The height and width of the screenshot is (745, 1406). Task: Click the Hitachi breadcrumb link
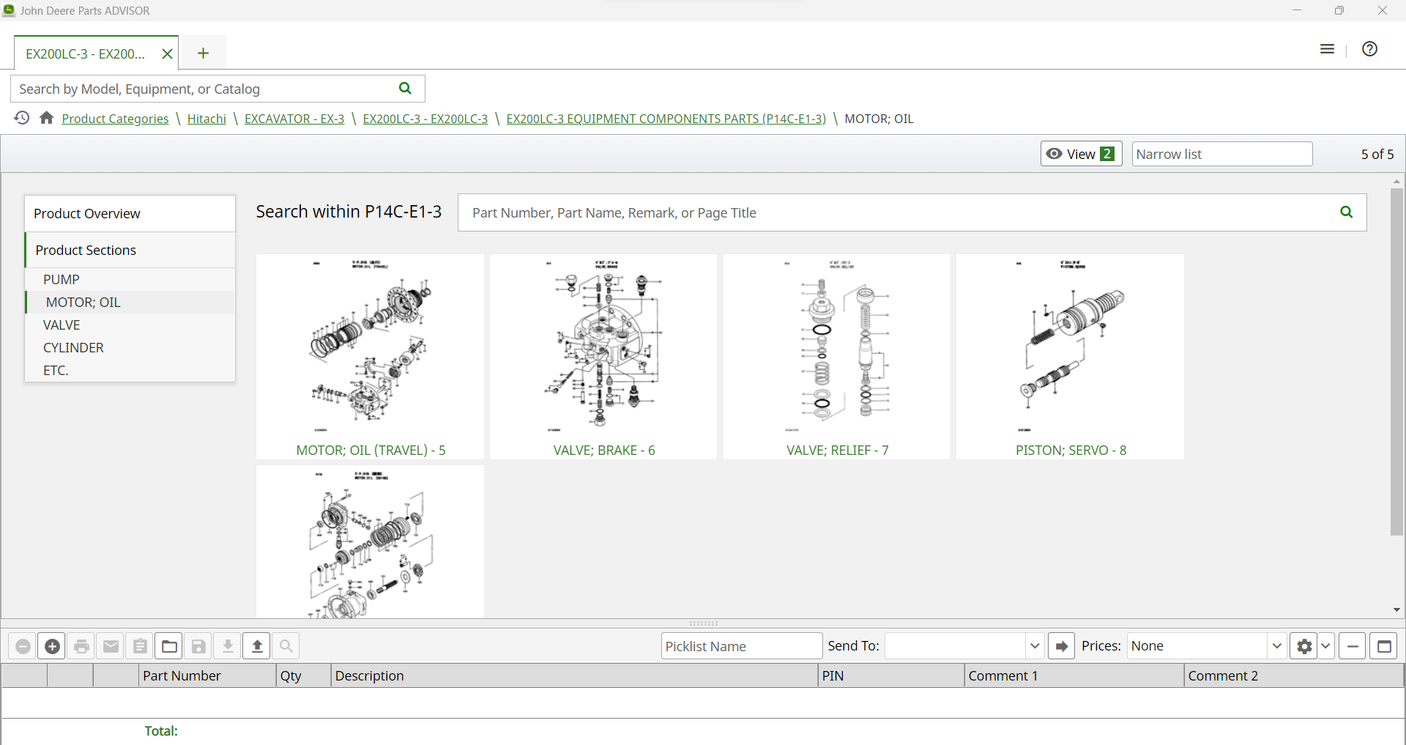206,118
